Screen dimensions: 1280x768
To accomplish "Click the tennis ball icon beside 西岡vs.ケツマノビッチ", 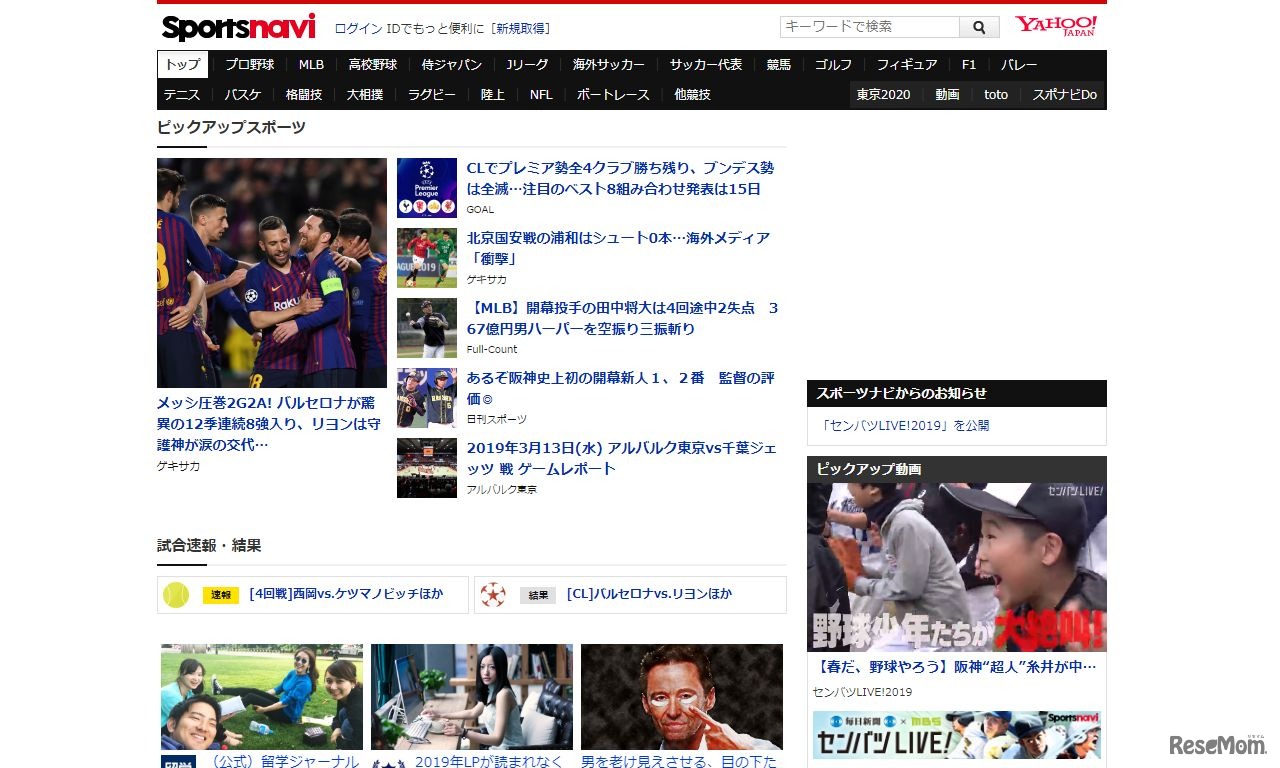I will [x=176, y=595].
